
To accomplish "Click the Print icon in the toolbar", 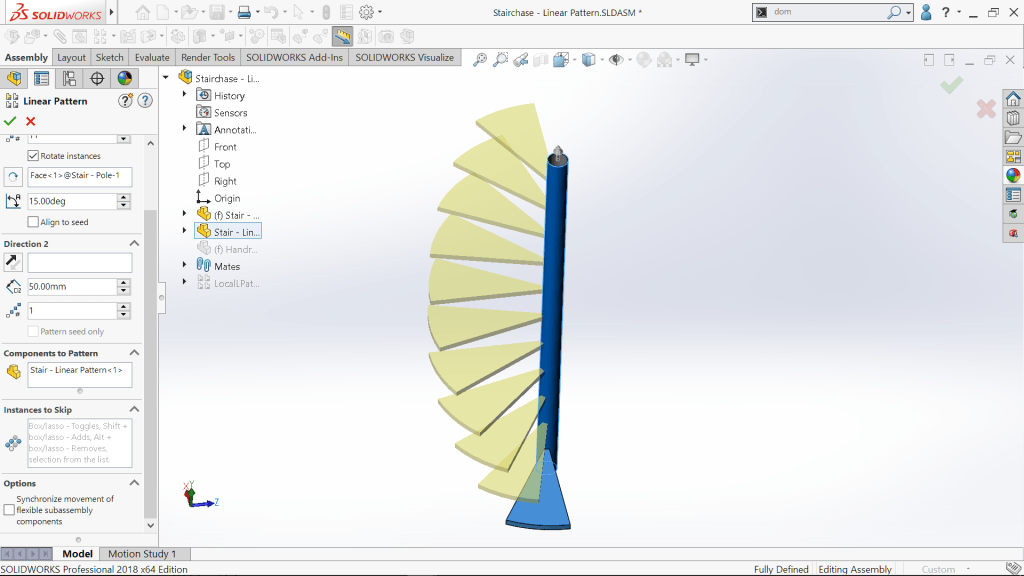I will pos(243,13).
